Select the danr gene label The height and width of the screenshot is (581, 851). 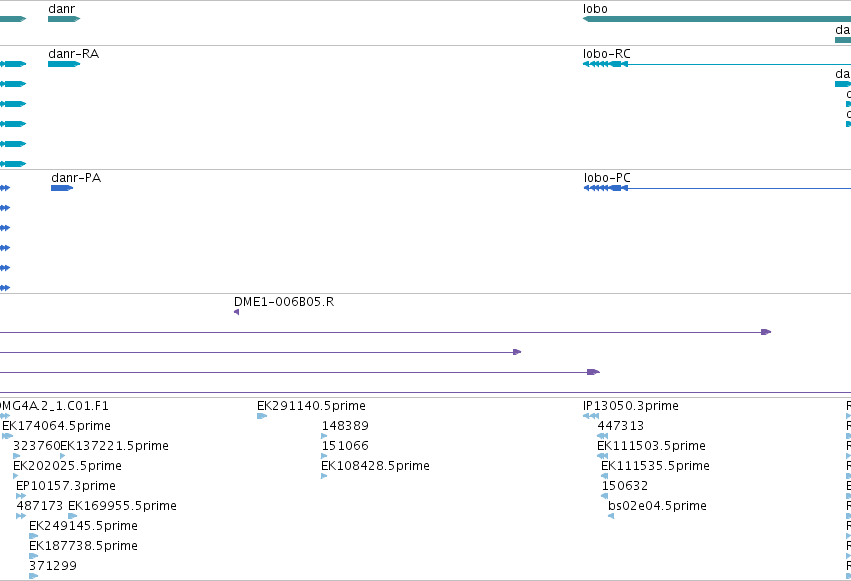[x=61, y=9]
